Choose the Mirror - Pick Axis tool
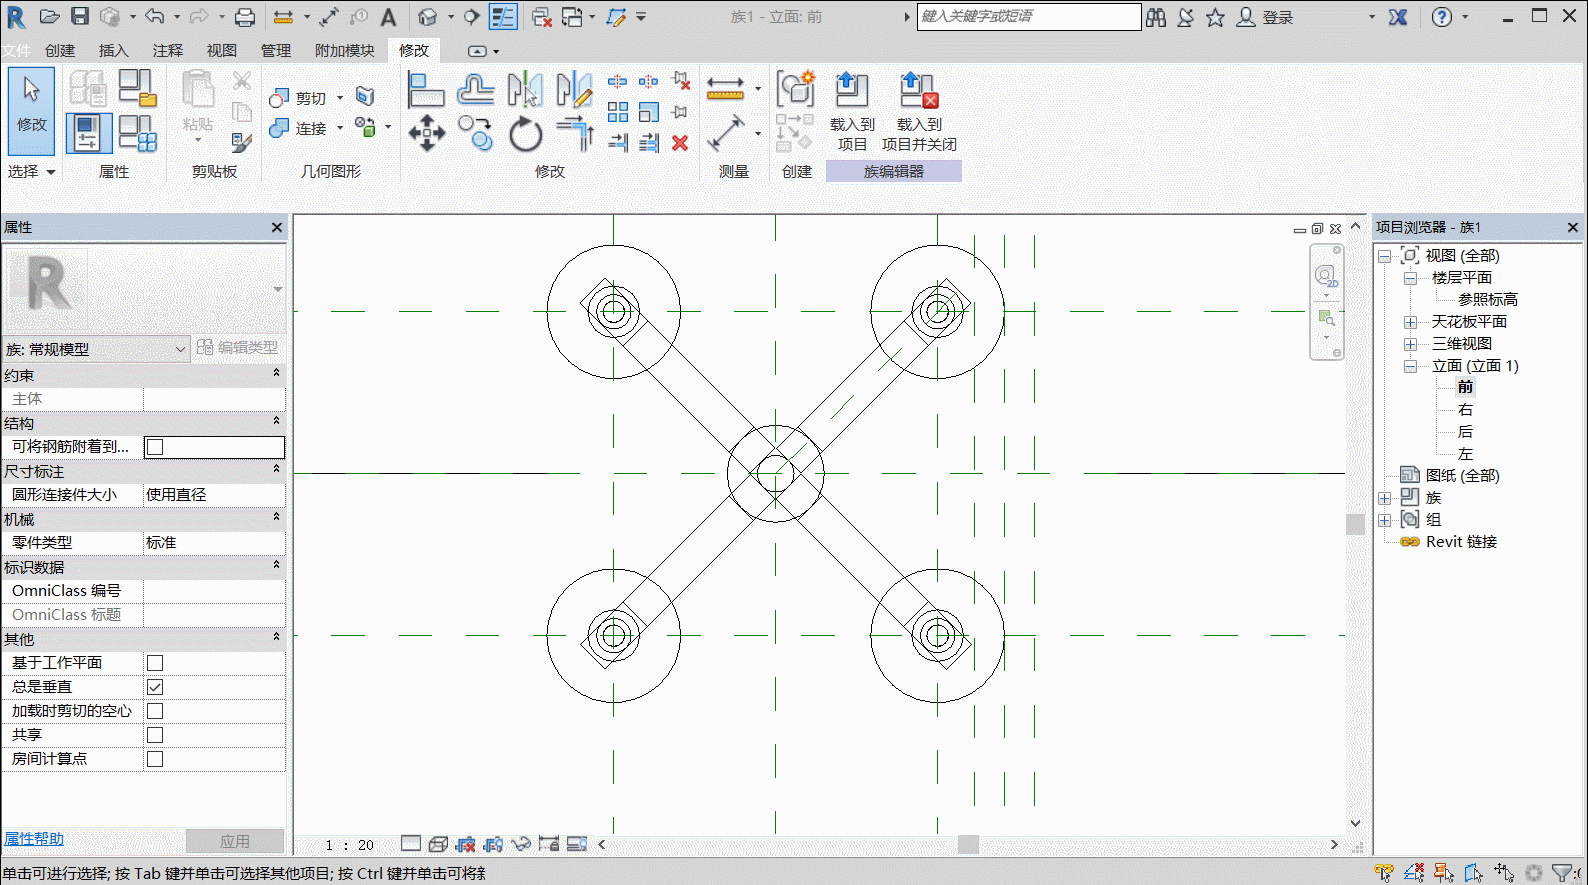1588x885 pixels. click(525, 90)
